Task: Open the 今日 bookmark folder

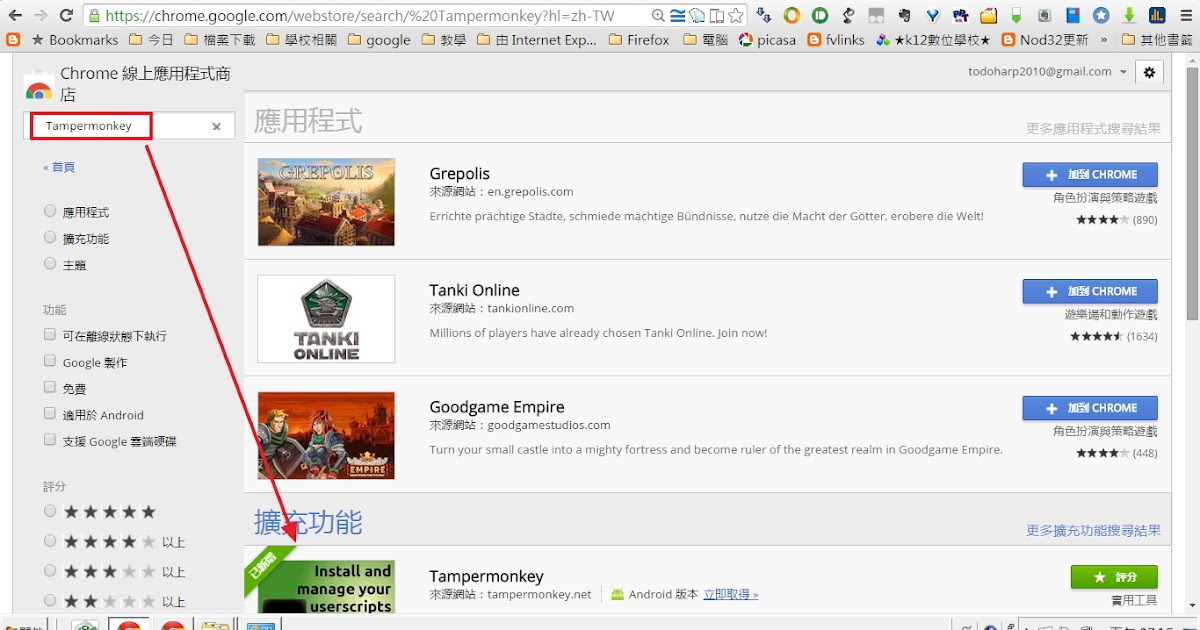Action: (x=151, y=40)
